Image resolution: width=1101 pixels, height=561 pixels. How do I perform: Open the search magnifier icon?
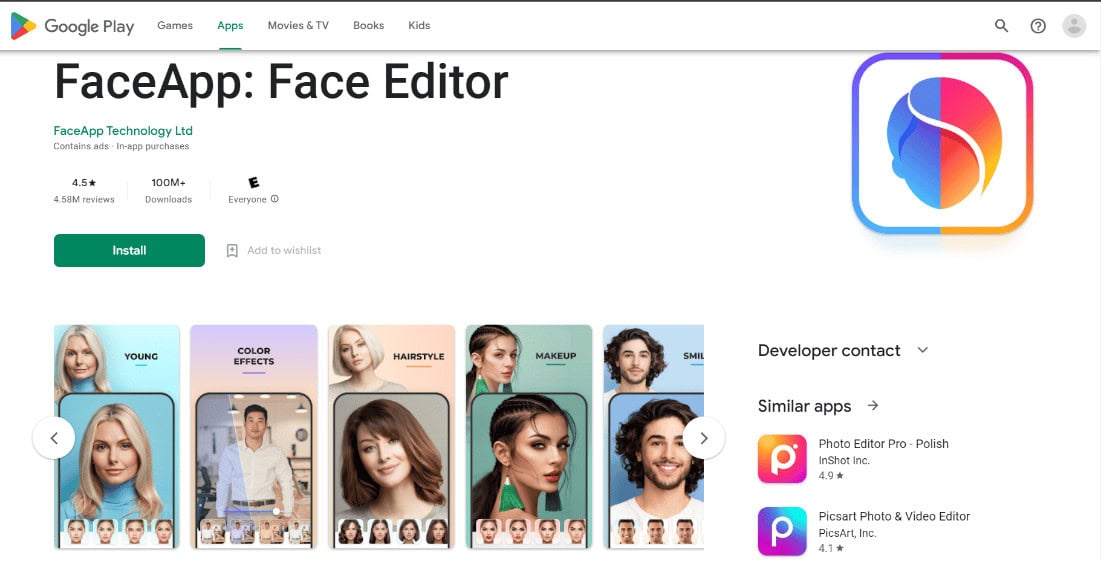pos(1001,26)
